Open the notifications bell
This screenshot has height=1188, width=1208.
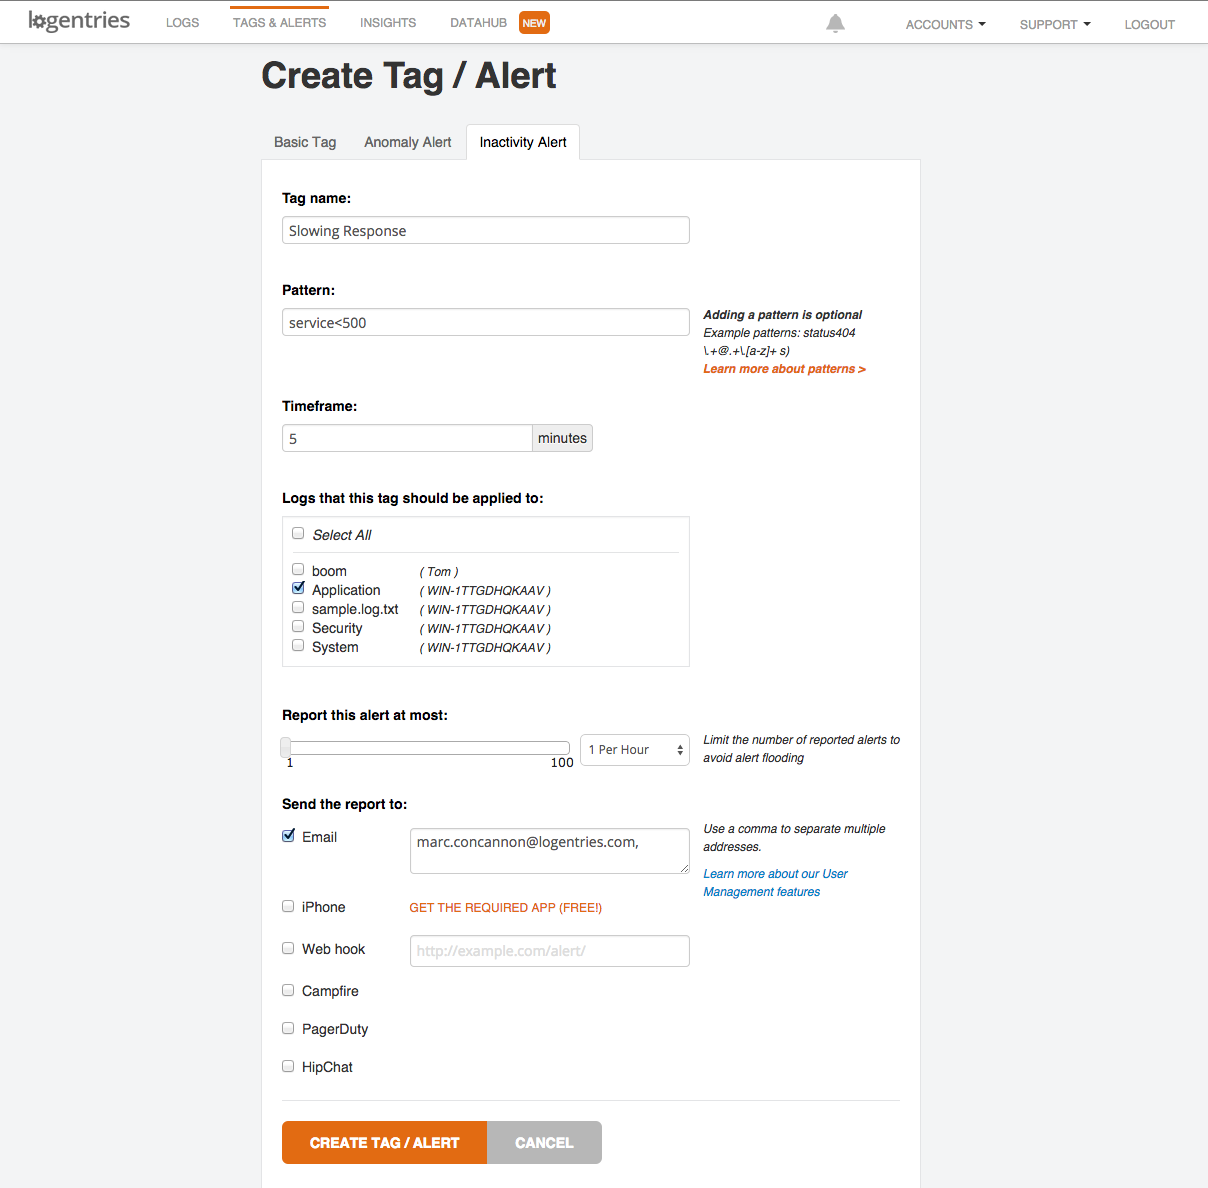835,23
